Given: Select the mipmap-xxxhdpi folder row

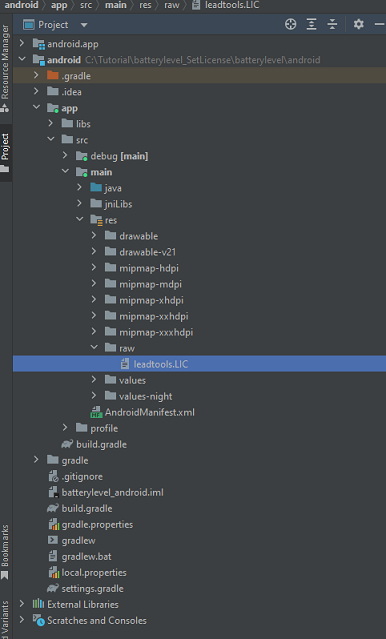Looking at the screenshot, I should (199, 332).
